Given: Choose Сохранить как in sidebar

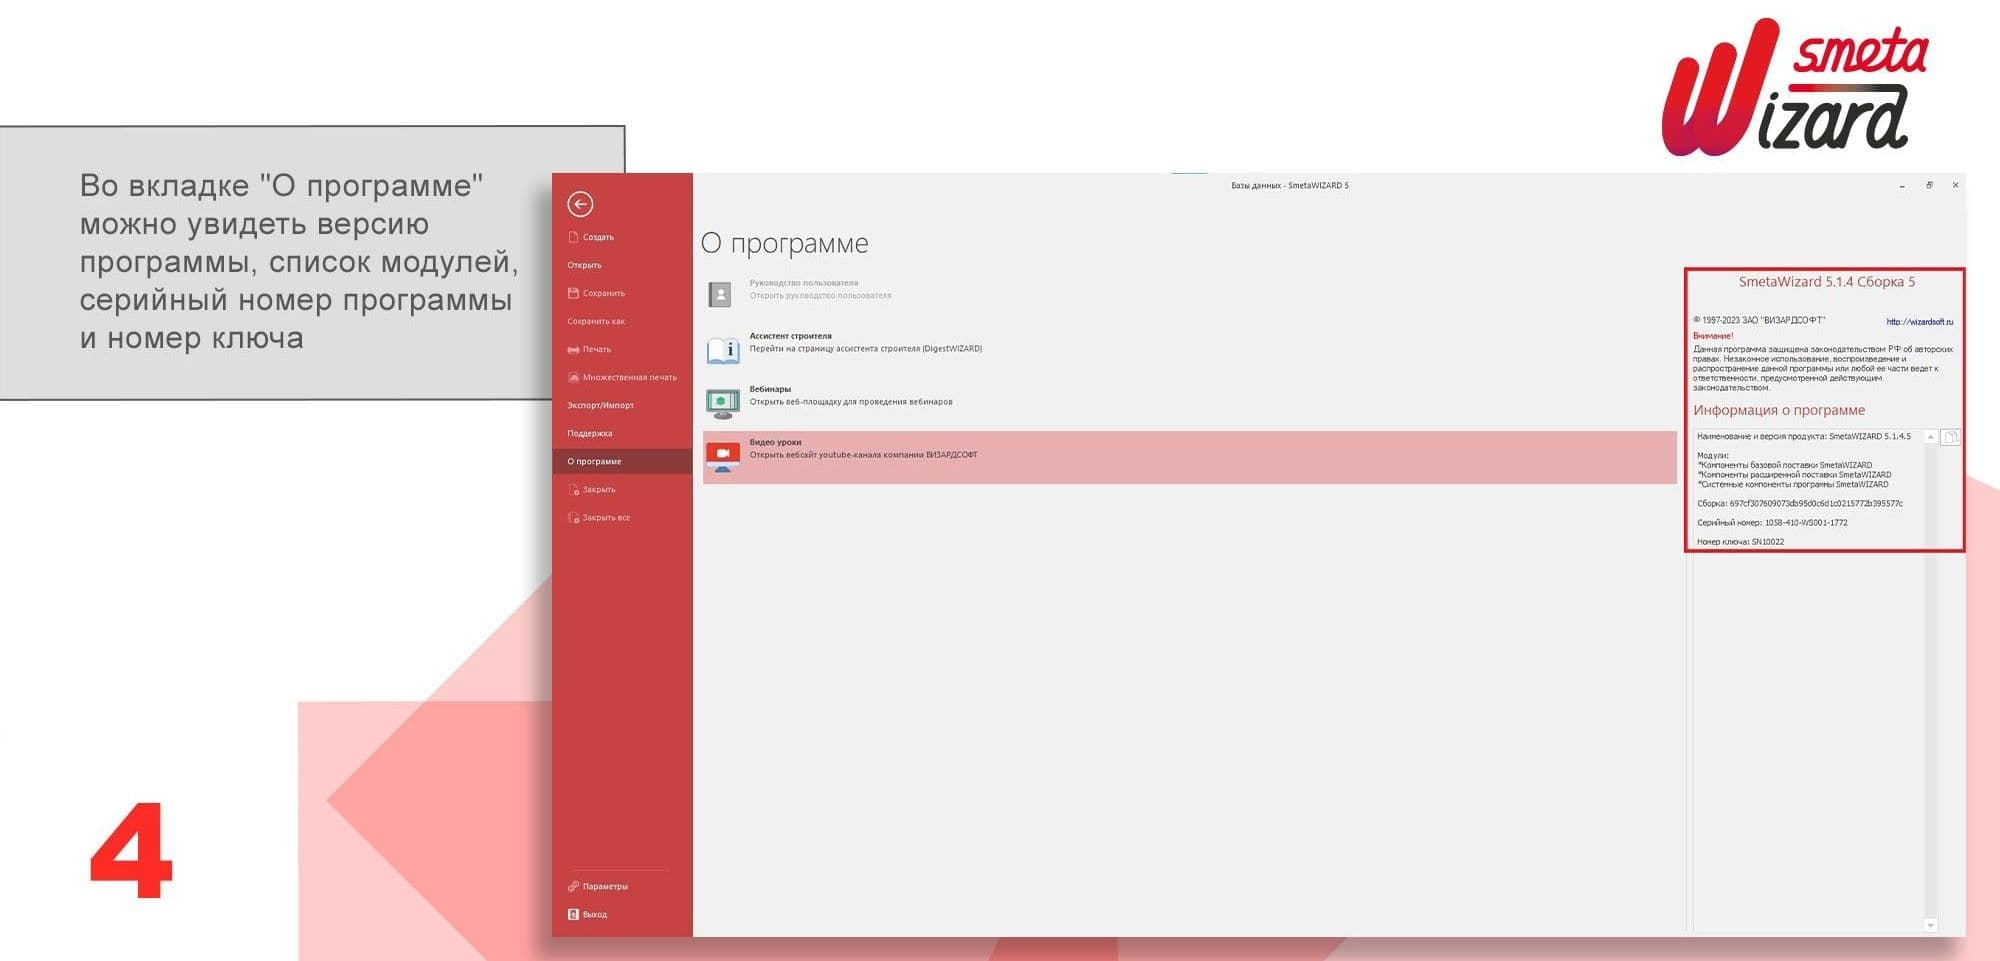Looking at the screenshot, I should coord(596,321).
